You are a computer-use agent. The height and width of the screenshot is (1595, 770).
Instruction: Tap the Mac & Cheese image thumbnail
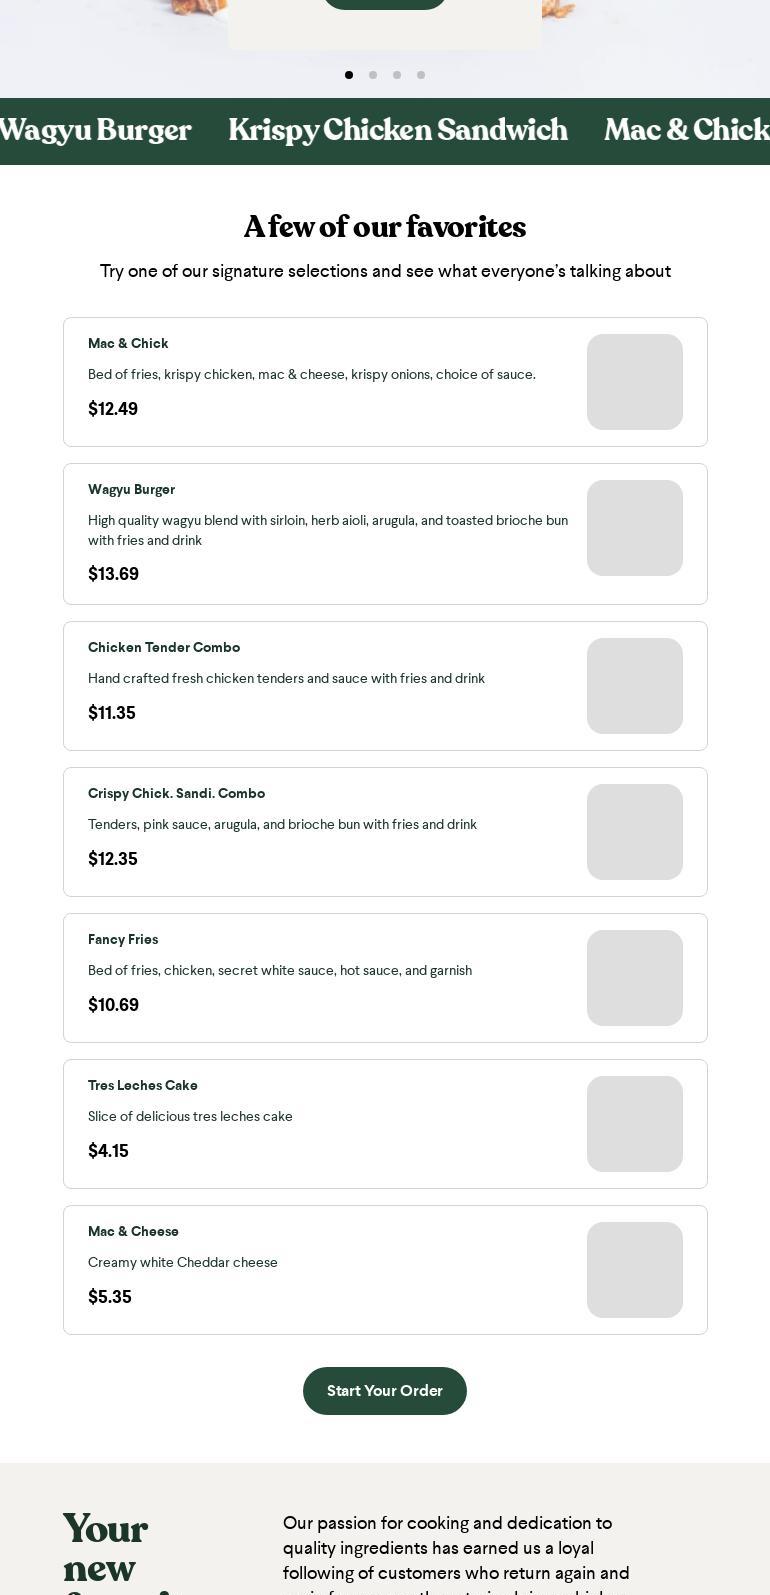634,1270
